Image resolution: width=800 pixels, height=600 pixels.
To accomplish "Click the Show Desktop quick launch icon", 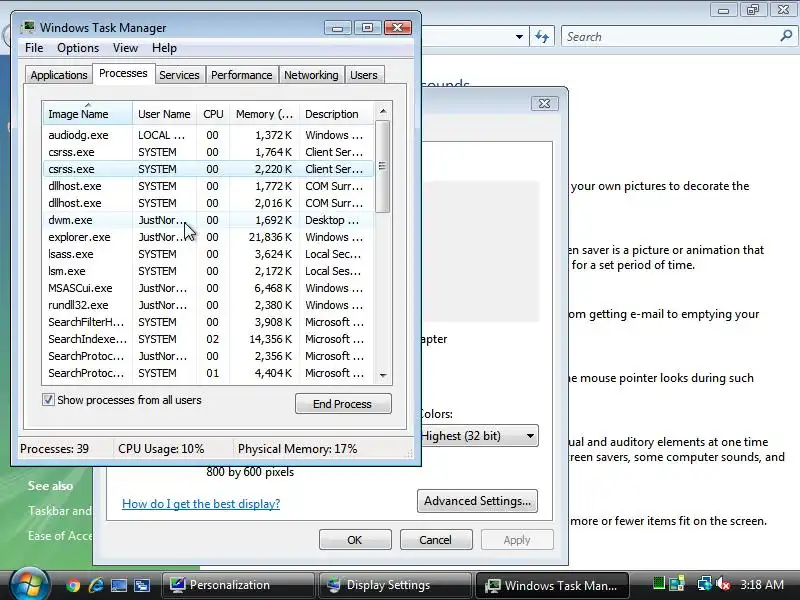I will pos(119,585).
